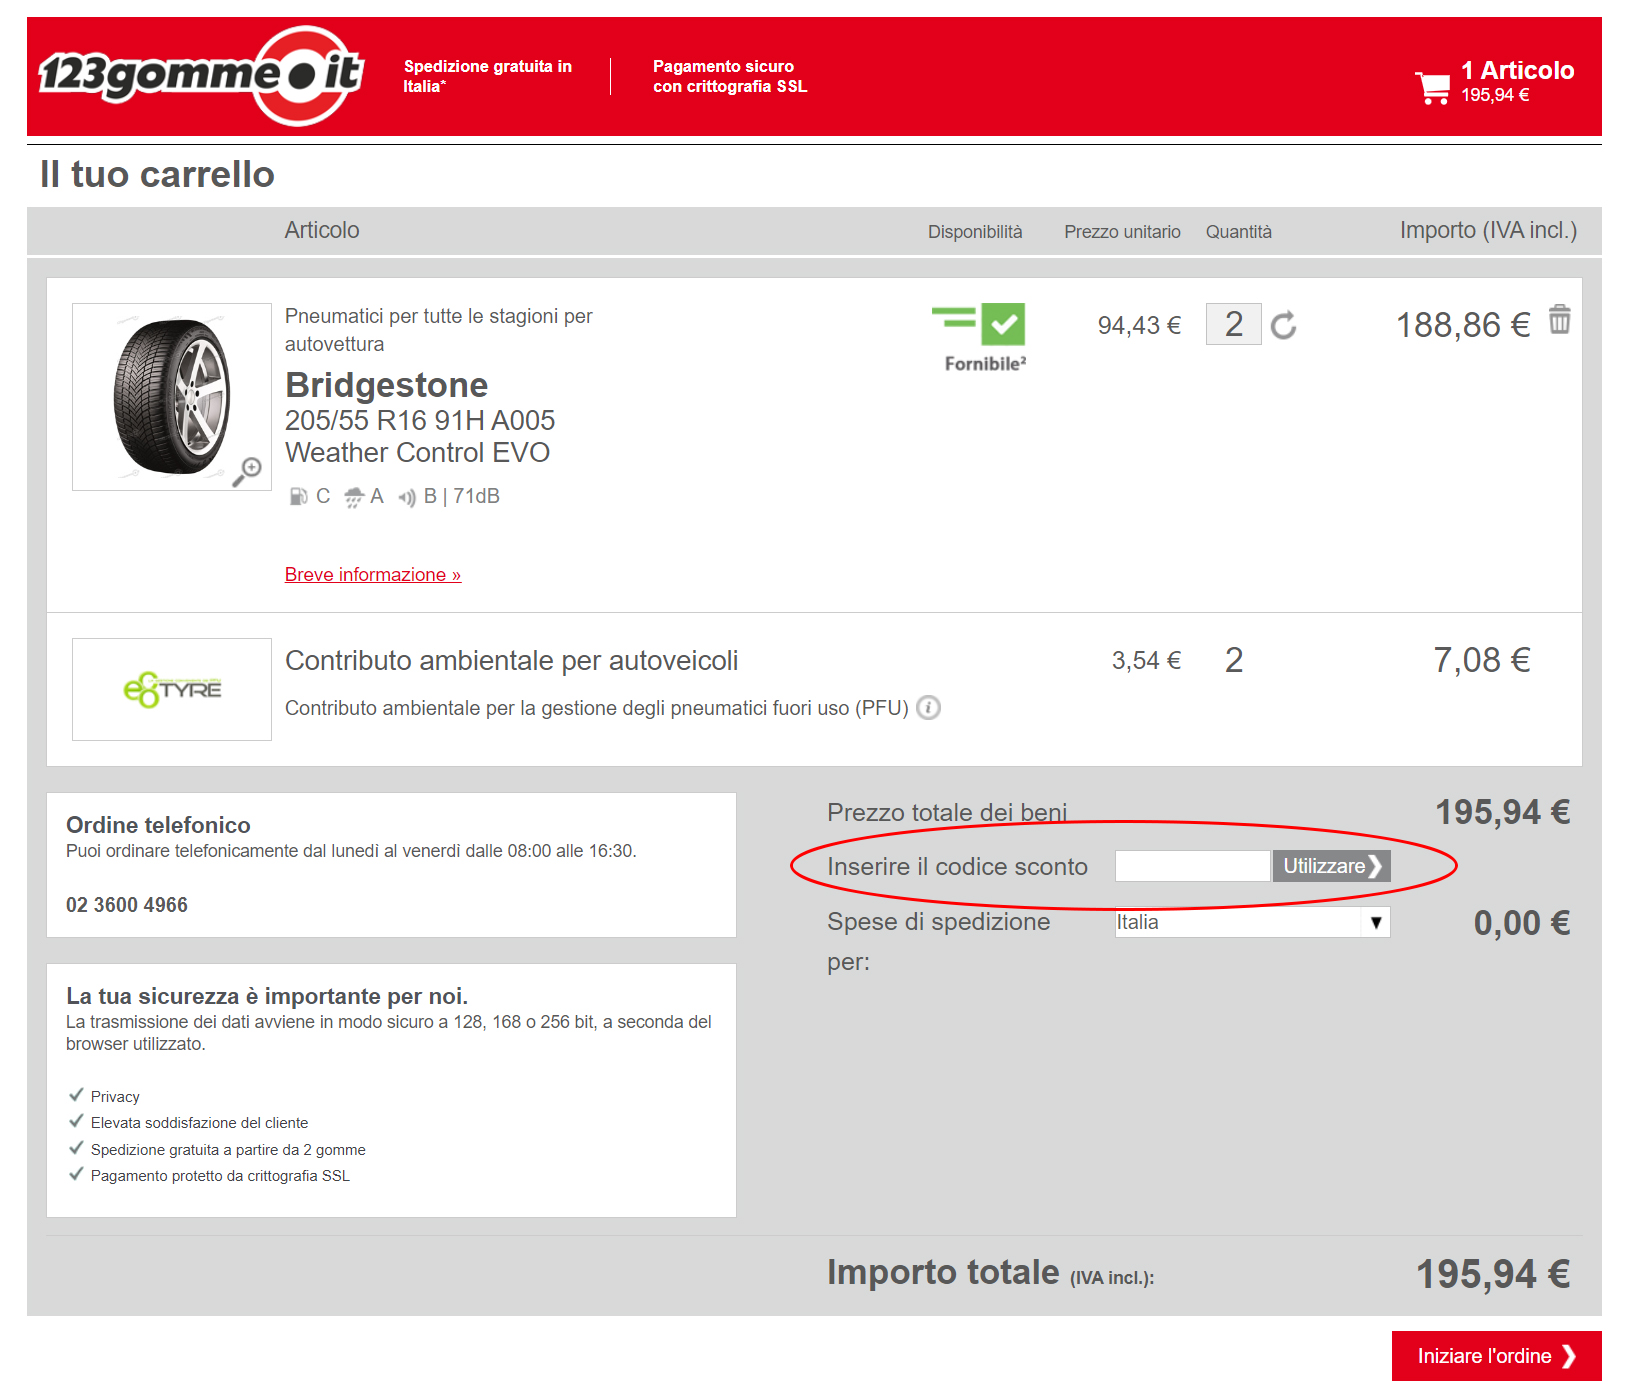Click the noise level speaker icon
1628x1399 pixels.
pos(407,497)
